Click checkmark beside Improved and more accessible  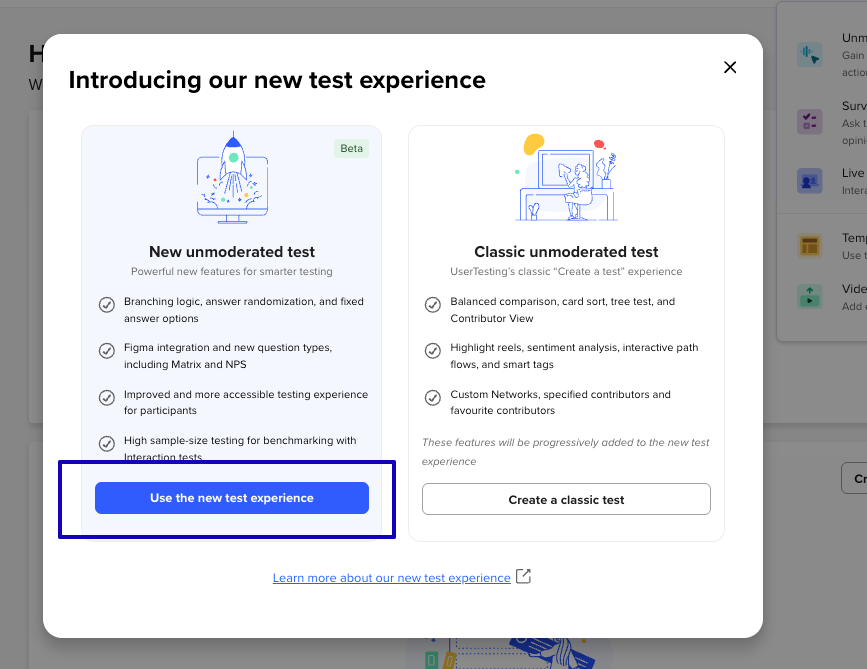pos(106,397)
